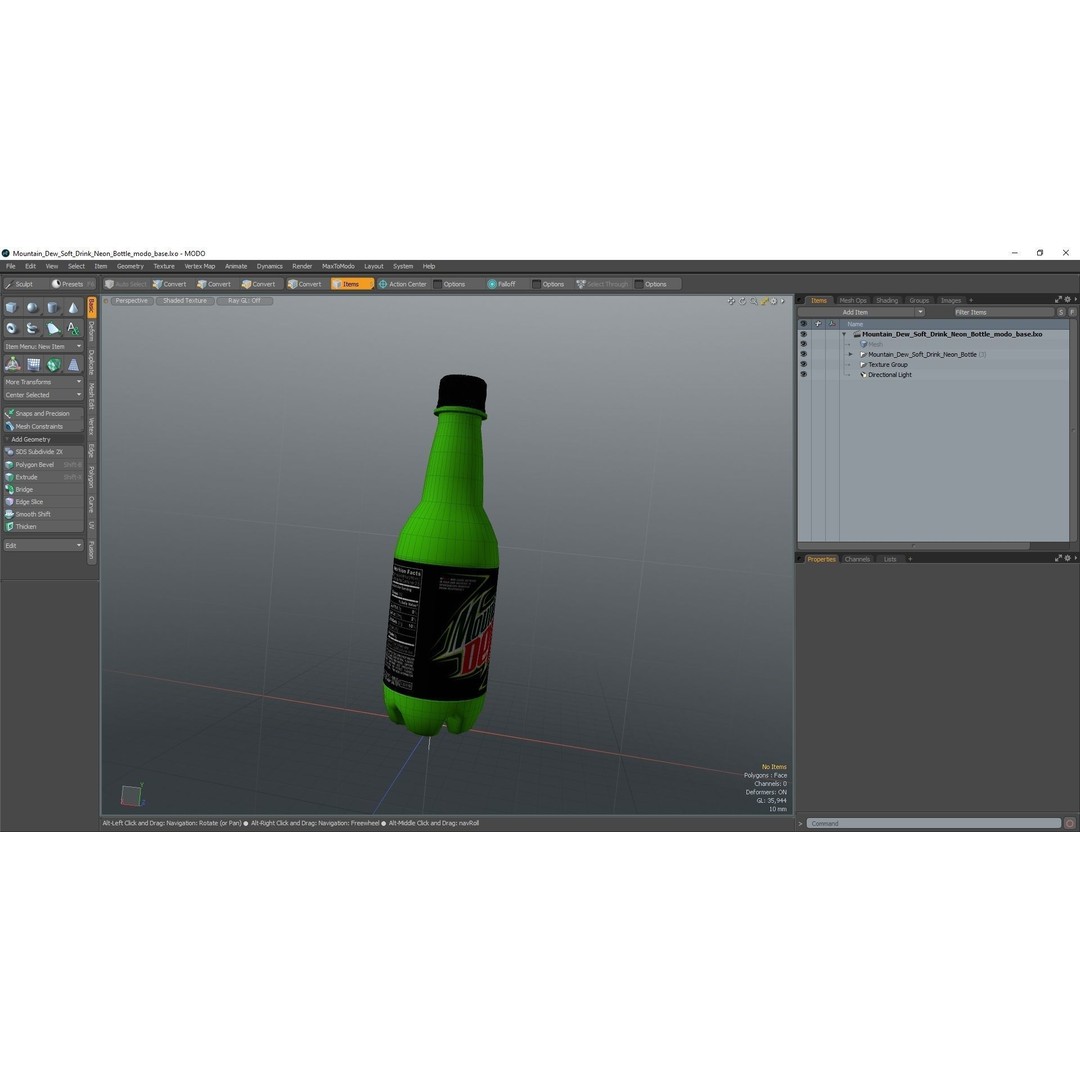Select the Tube primitive tool
The image size is (1080, 1080).
click(32, 329)
